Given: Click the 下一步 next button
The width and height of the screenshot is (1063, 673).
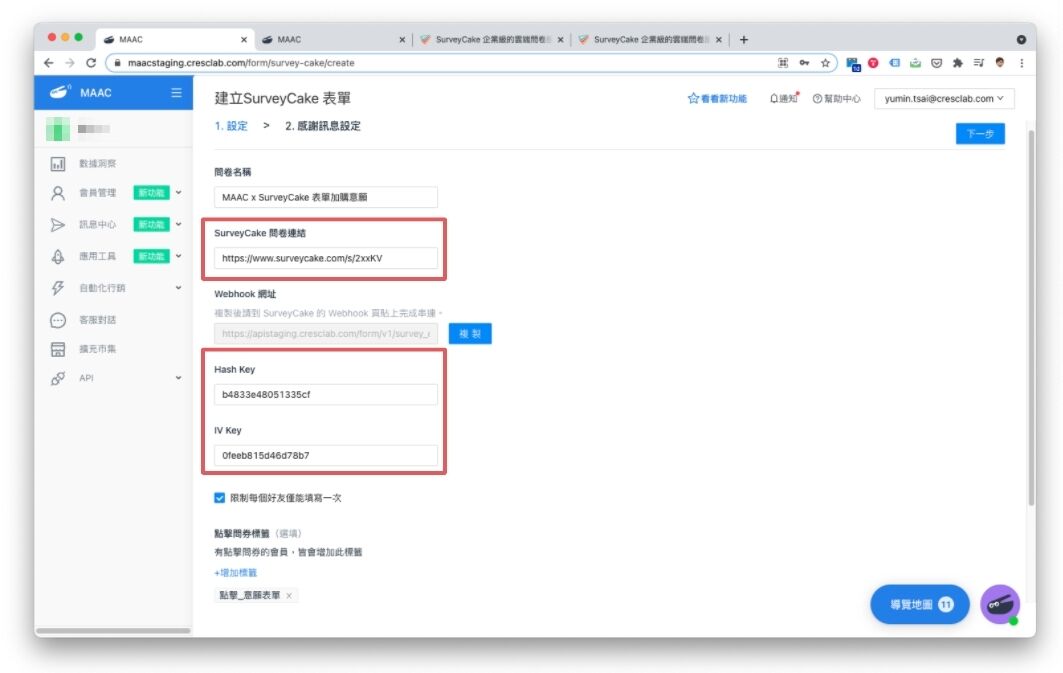Looking at the screenshot, I should click(x=980, y=134).
